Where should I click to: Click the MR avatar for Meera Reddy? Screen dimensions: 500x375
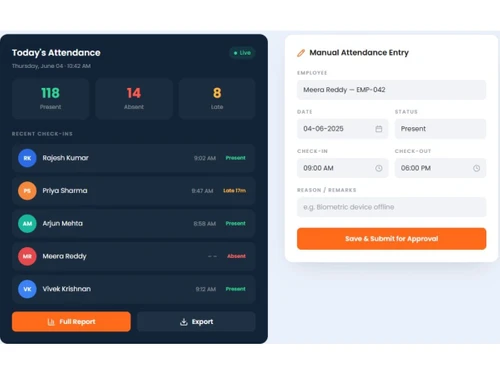click(27, 256)
